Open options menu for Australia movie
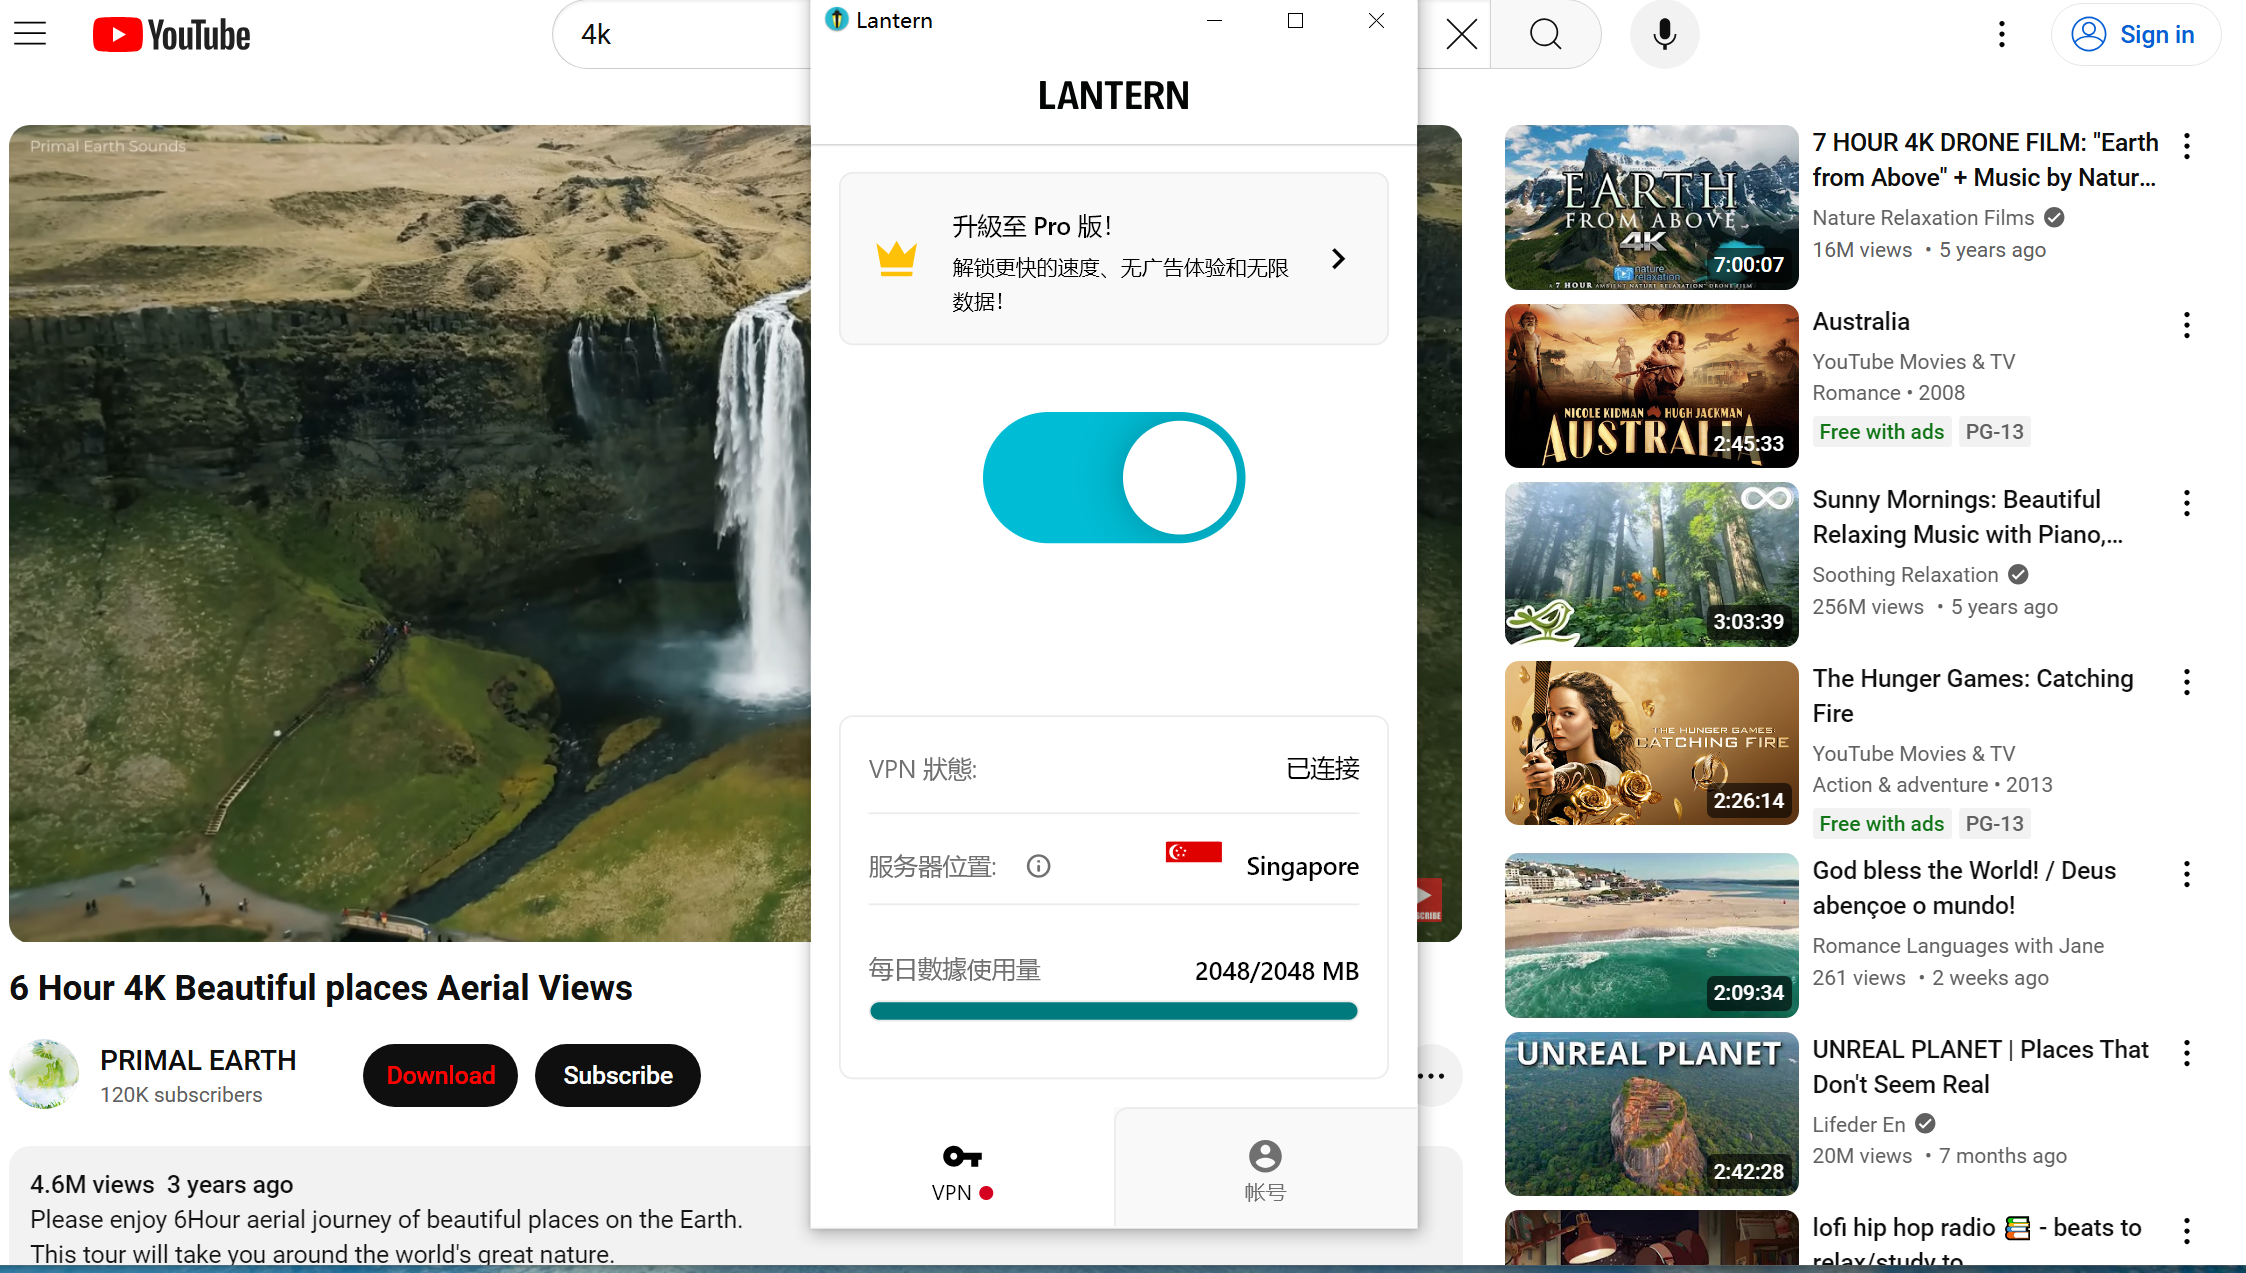Screen dimensions: 2246x1273 2187,325
